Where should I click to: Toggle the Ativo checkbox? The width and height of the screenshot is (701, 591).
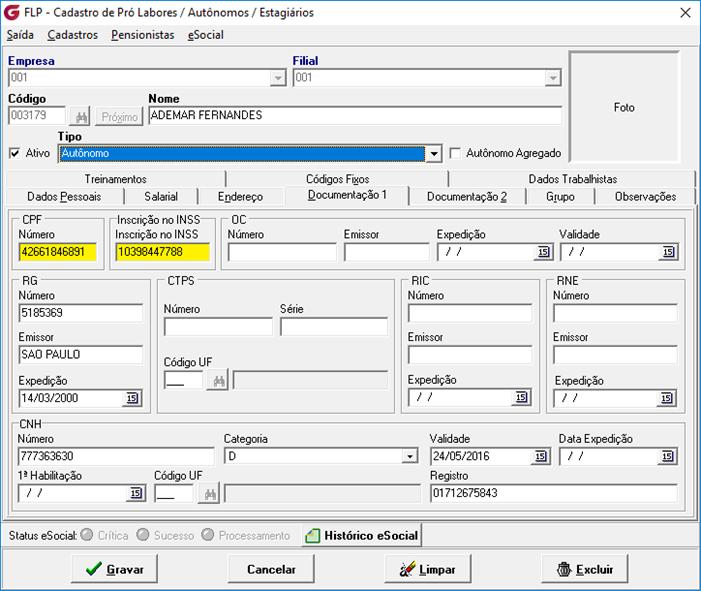click(14, 153)
